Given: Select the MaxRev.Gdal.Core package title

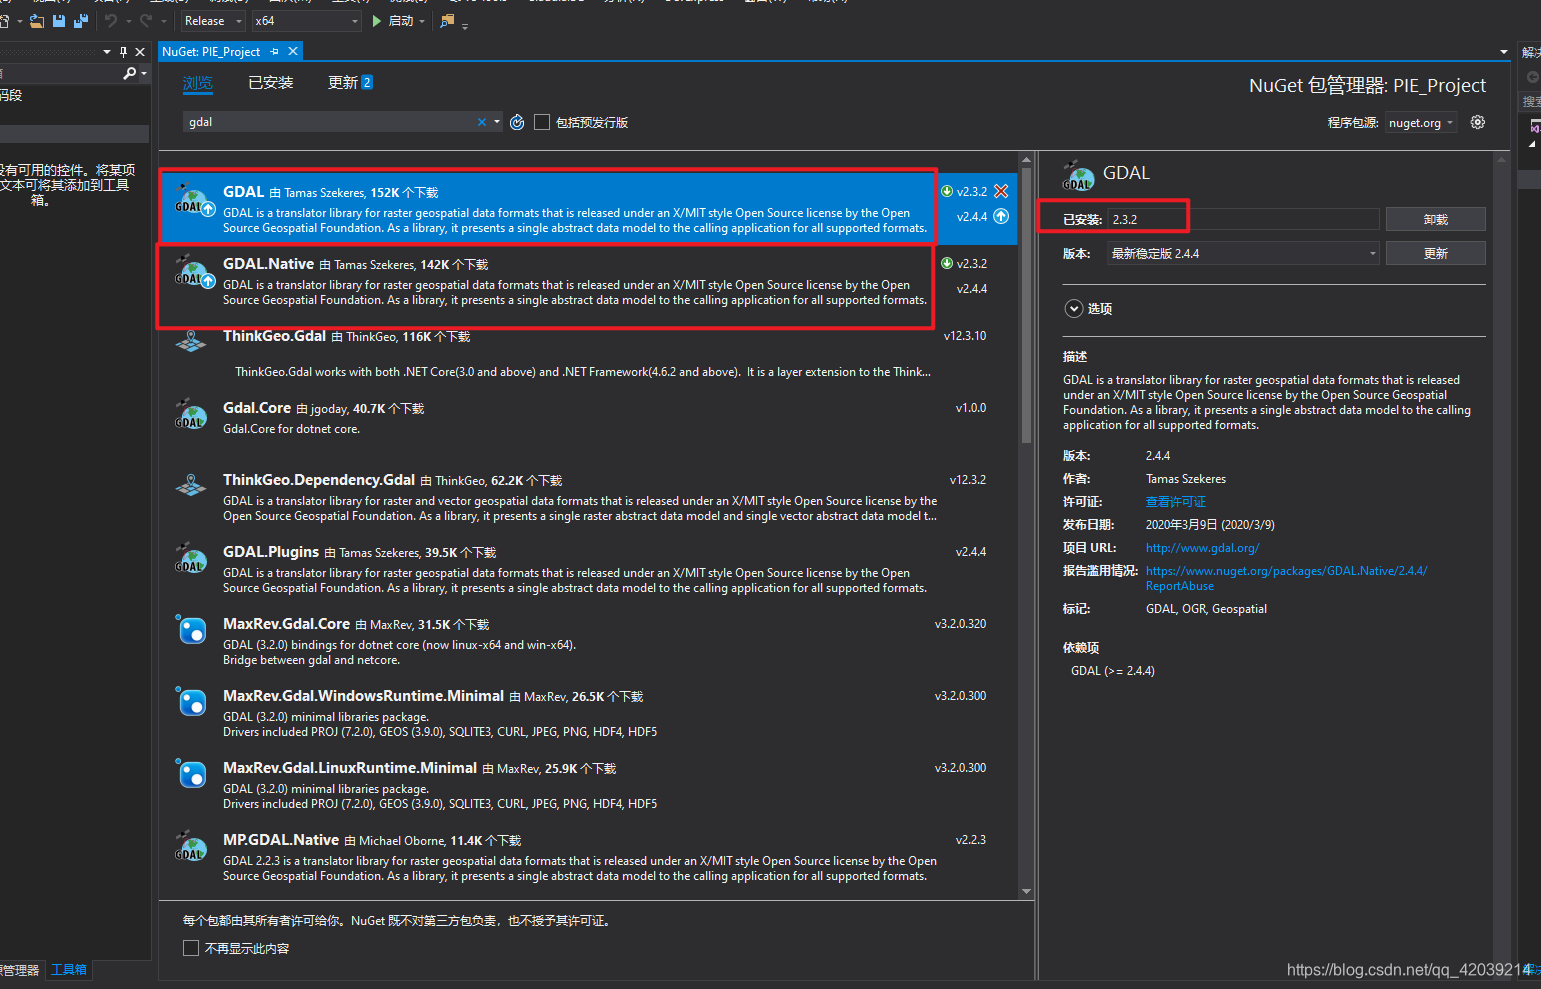Looking at the screenshot, I should point(286,624).
